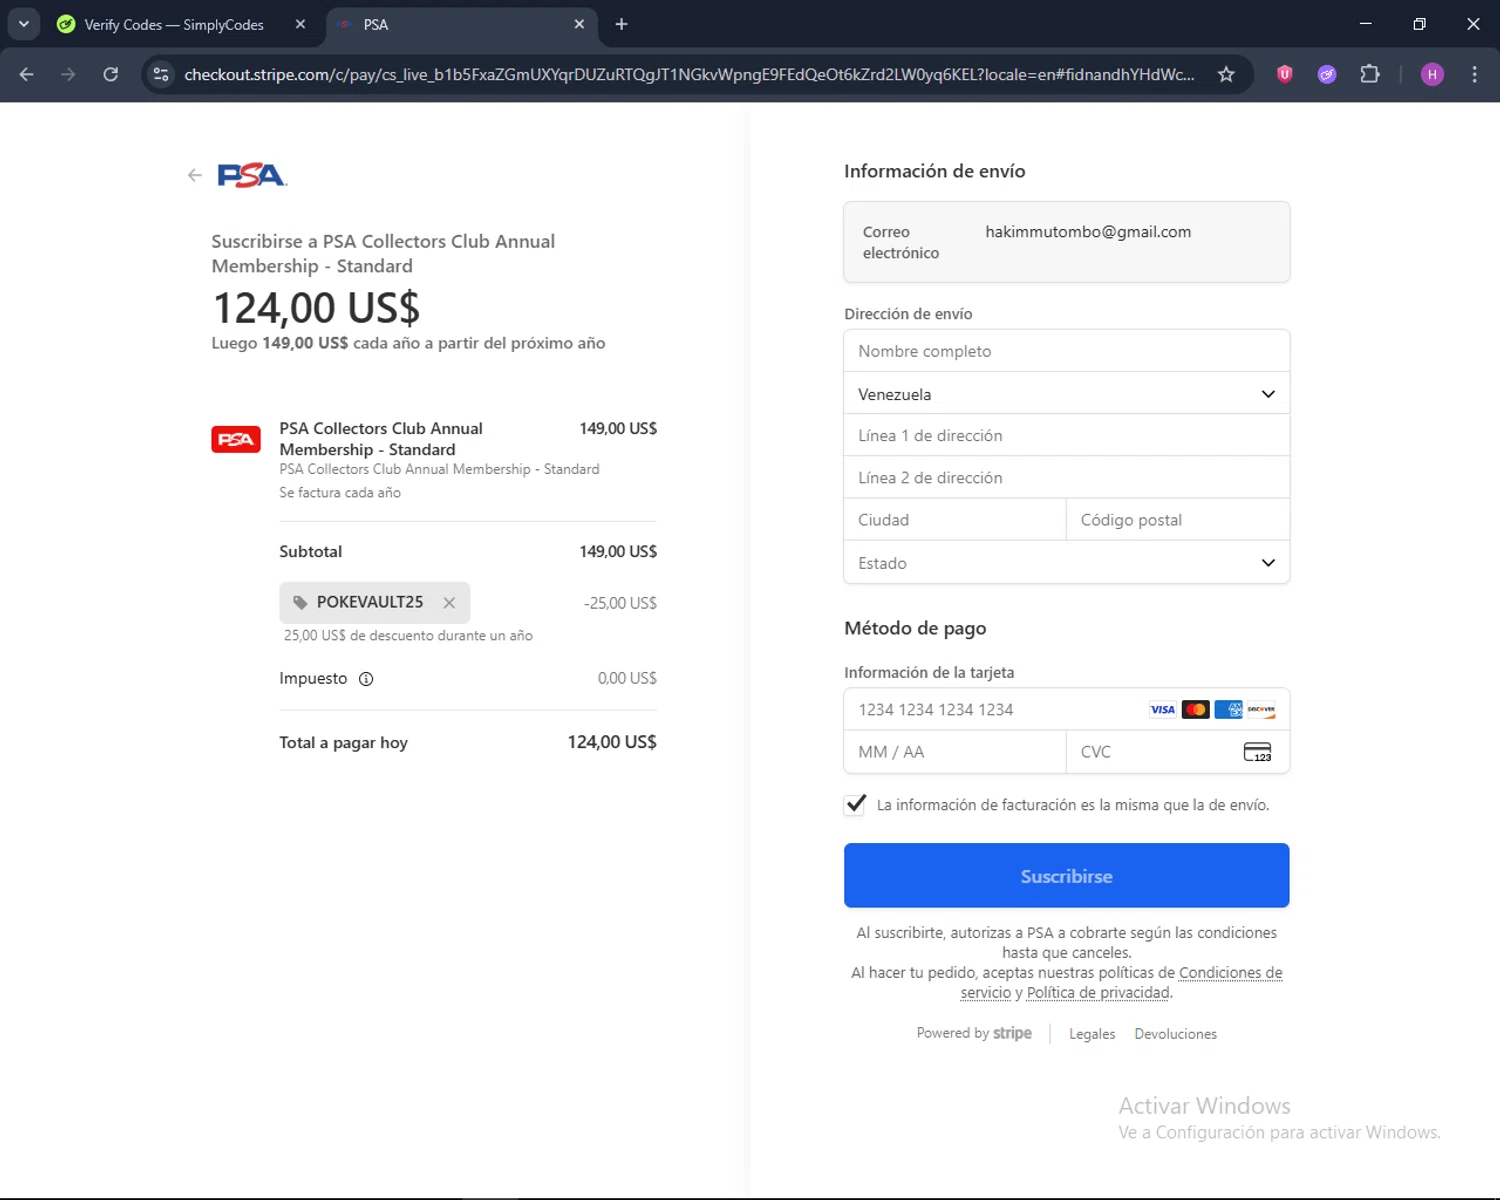Open the Estado state dropdown
This screenshot has height=1200, width=1500.
[1067, 563]
